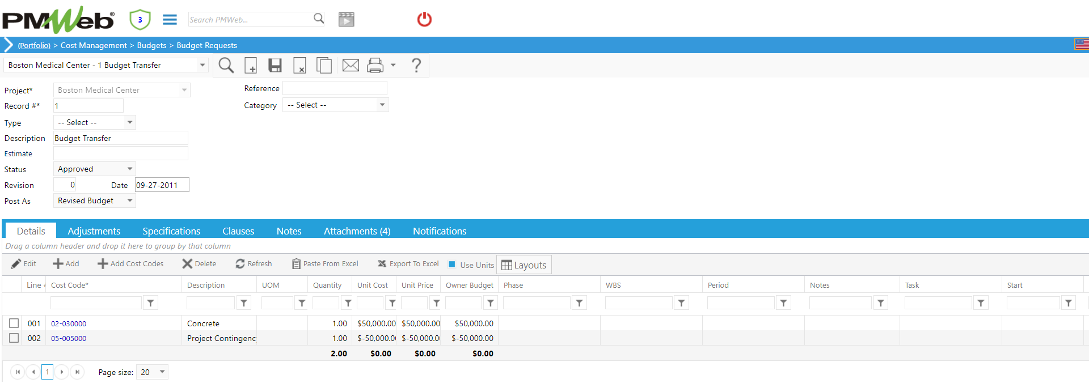This screenshot has height=383, width=1089.
Task: Check the row 001 Concrete checkbox
Action: pyautogui.click(x=14, y=323)
